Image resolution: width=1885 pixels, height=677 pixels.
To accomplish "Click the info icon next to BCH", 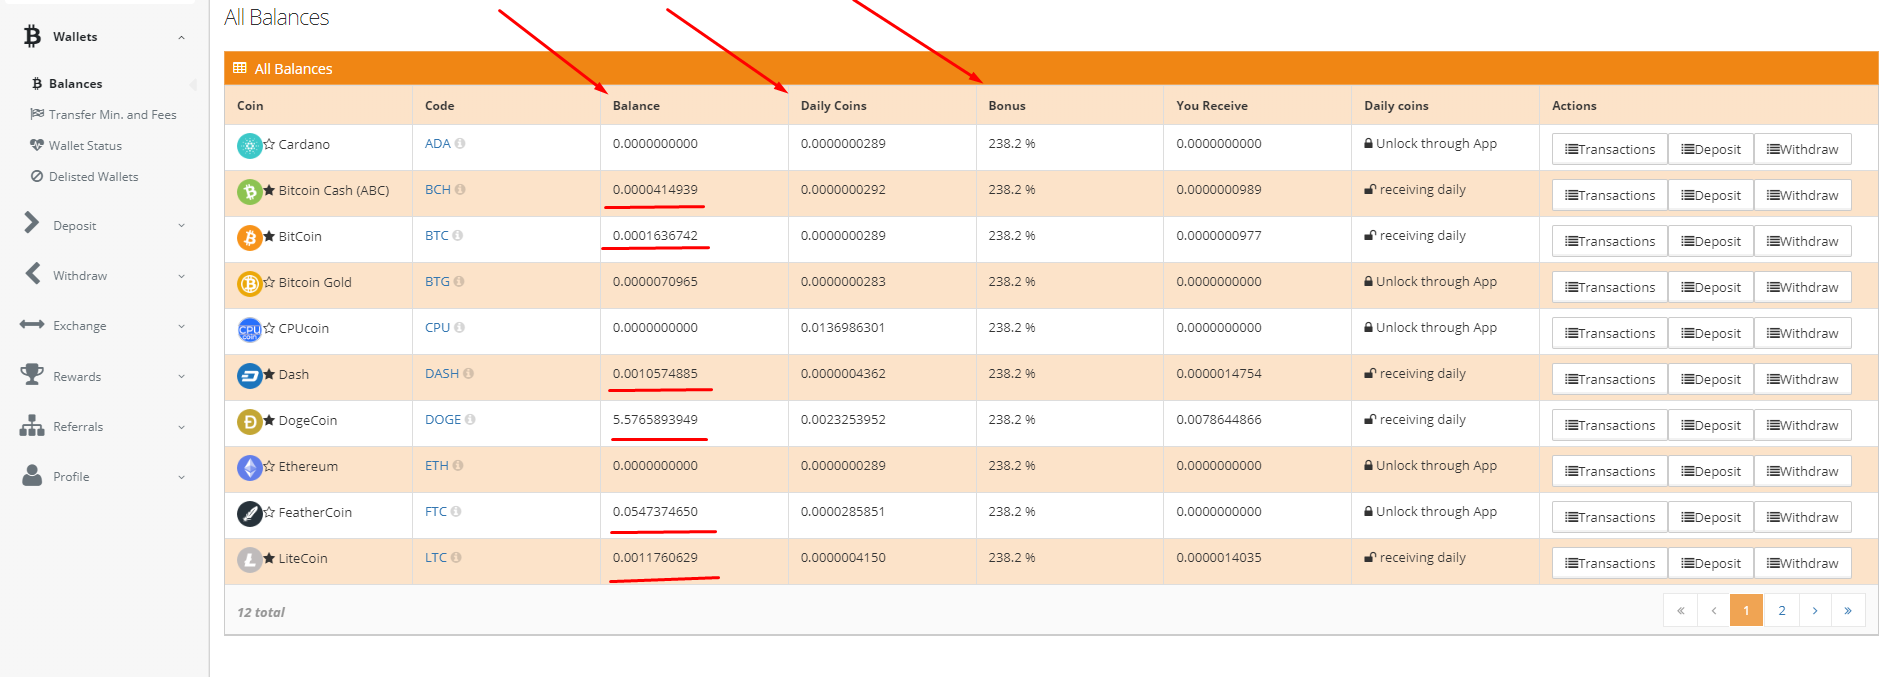I will (460, 190).
